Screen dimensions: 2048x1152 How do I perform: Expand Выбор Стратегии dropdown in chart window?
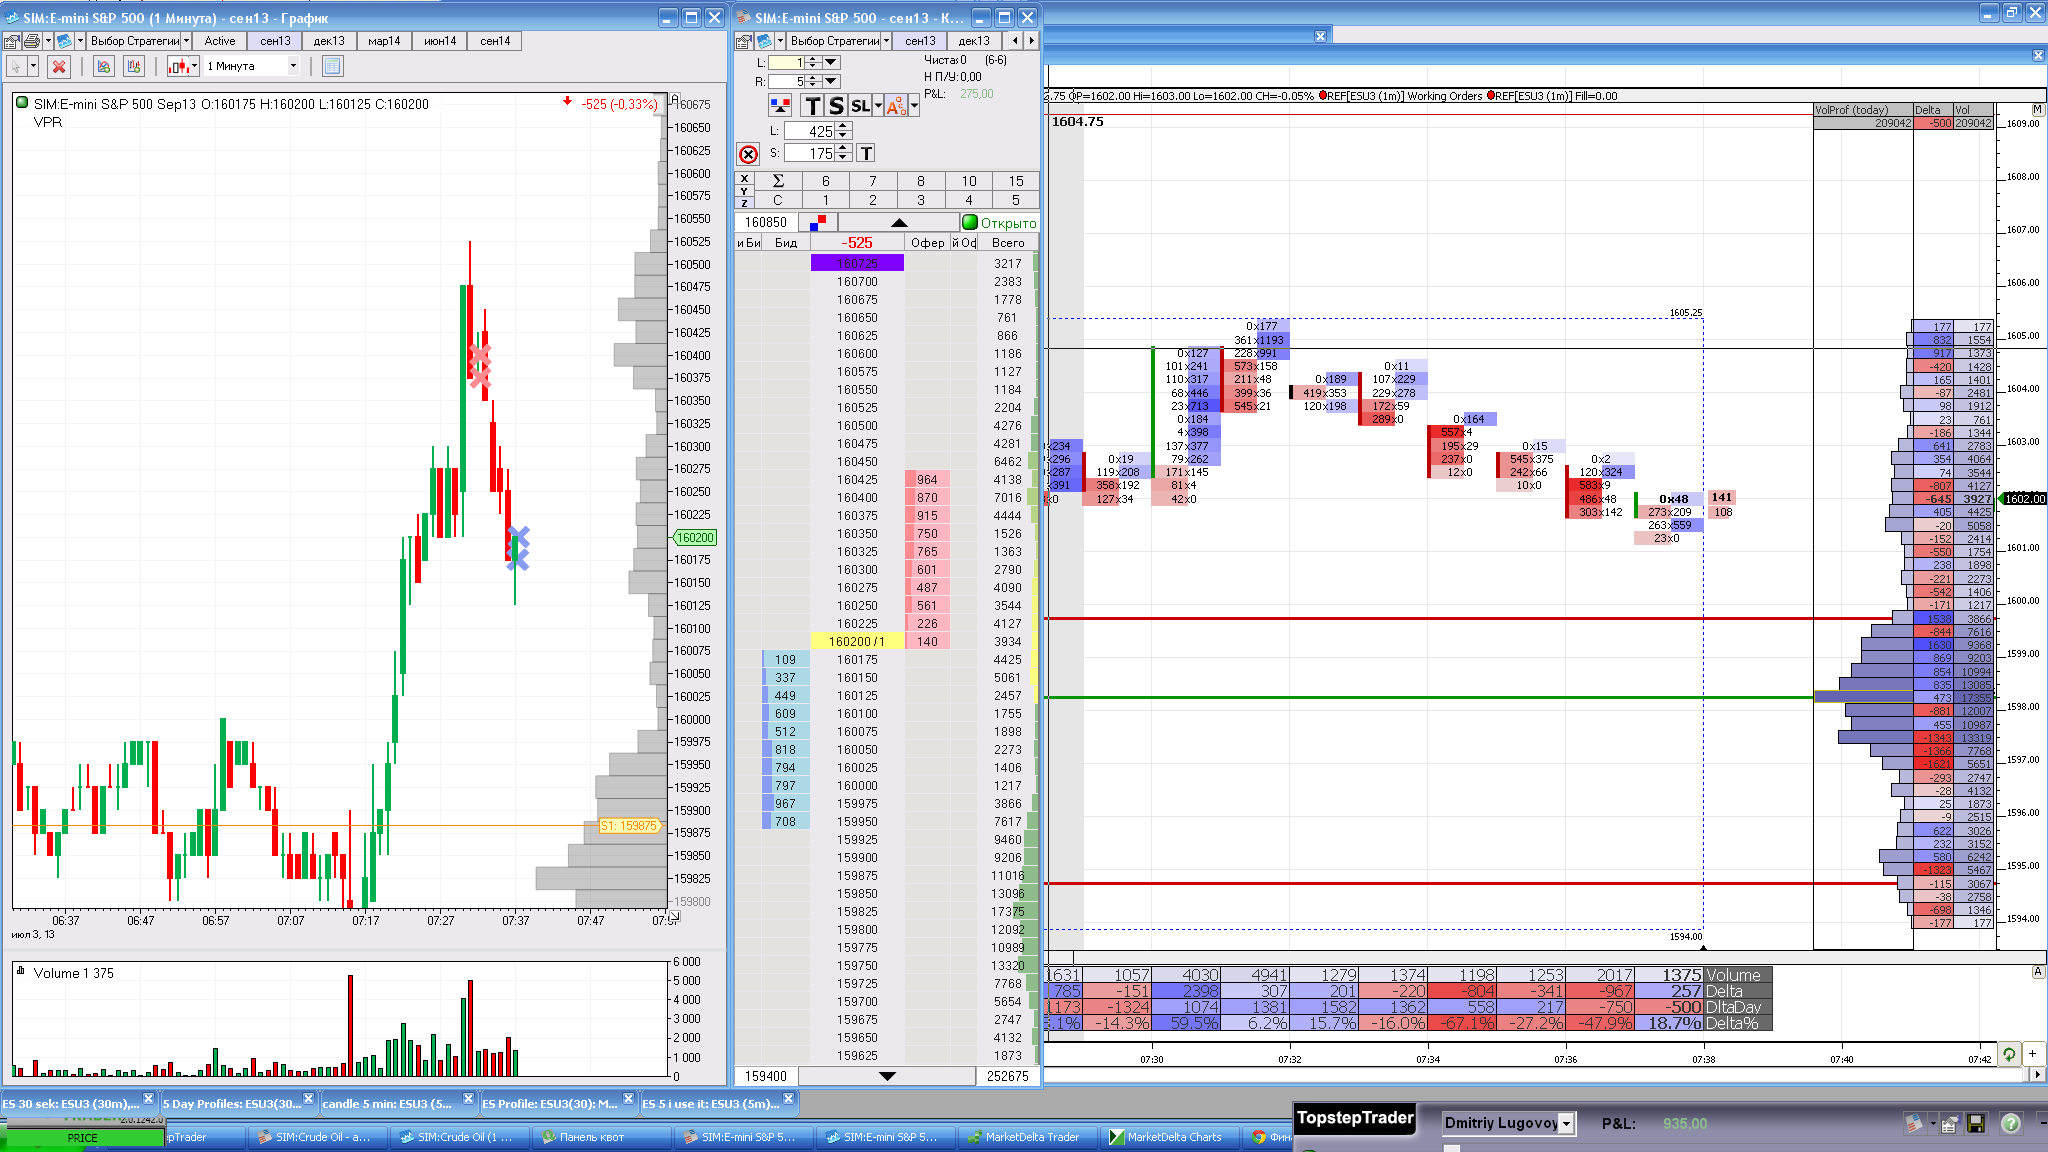186,41
